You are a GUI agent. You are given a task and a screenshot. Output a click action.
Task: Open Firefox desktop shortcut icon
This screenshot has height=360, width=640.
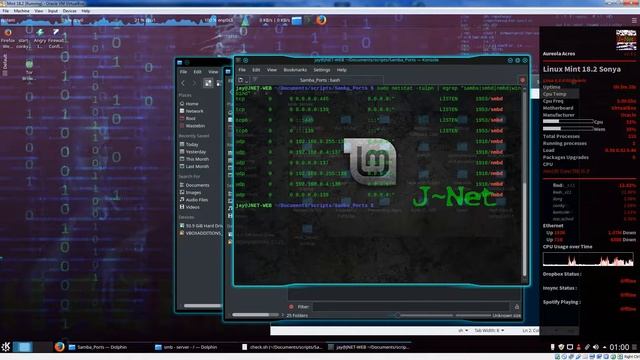tap(8, 33)
